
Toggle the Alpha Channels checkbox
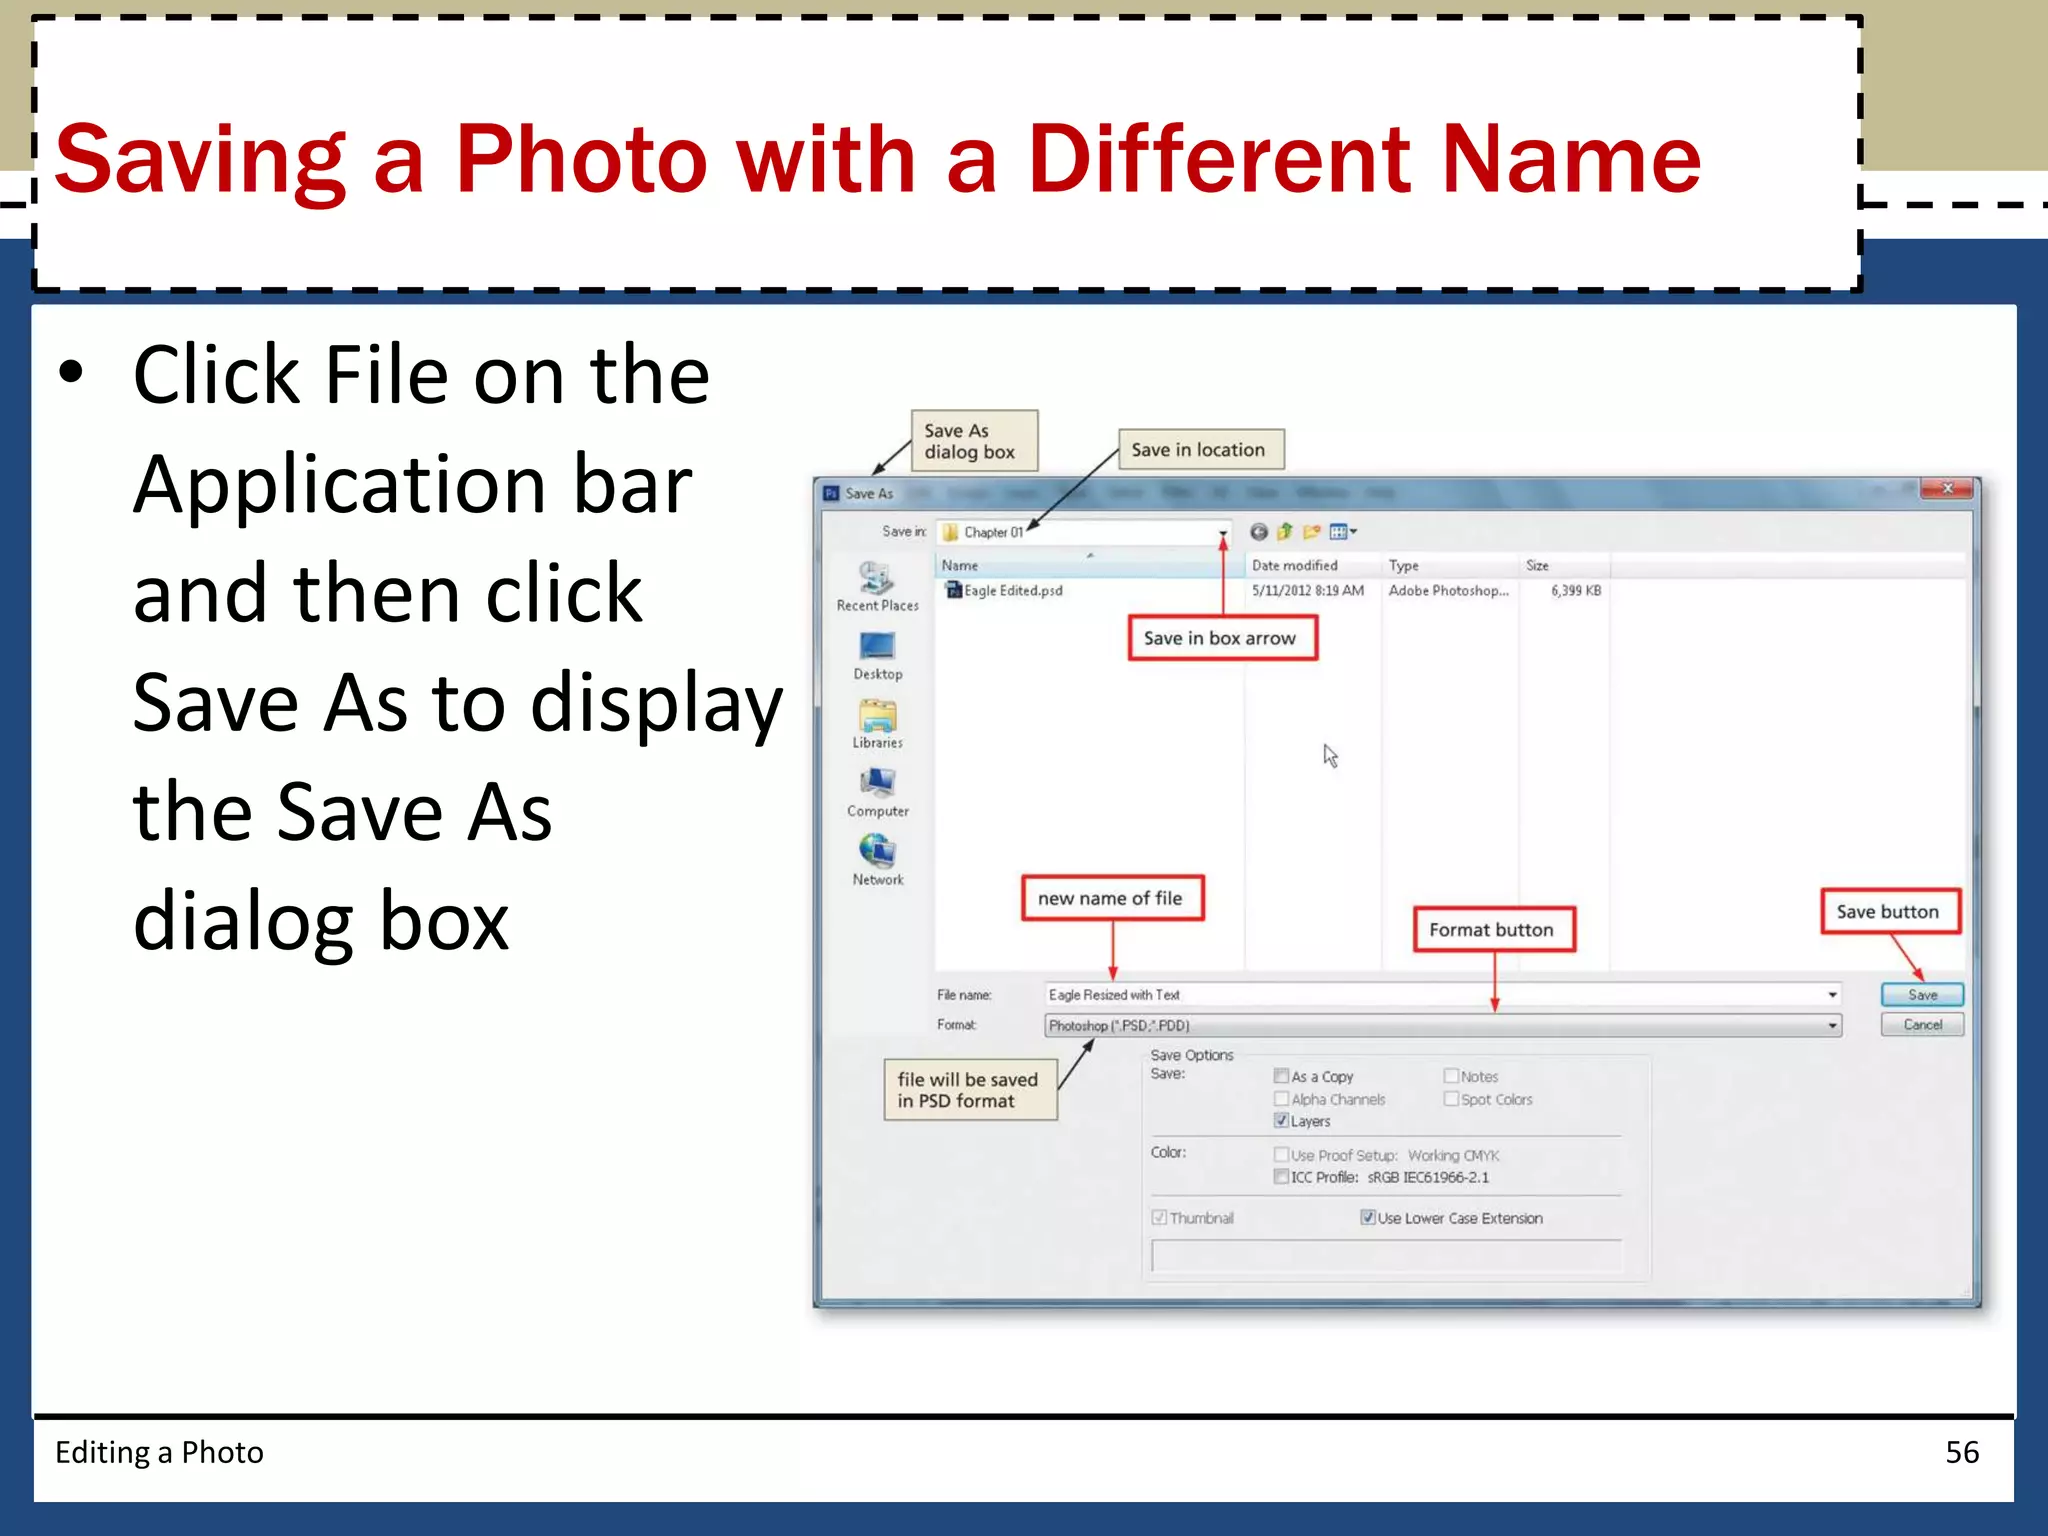point(1281,1099)
